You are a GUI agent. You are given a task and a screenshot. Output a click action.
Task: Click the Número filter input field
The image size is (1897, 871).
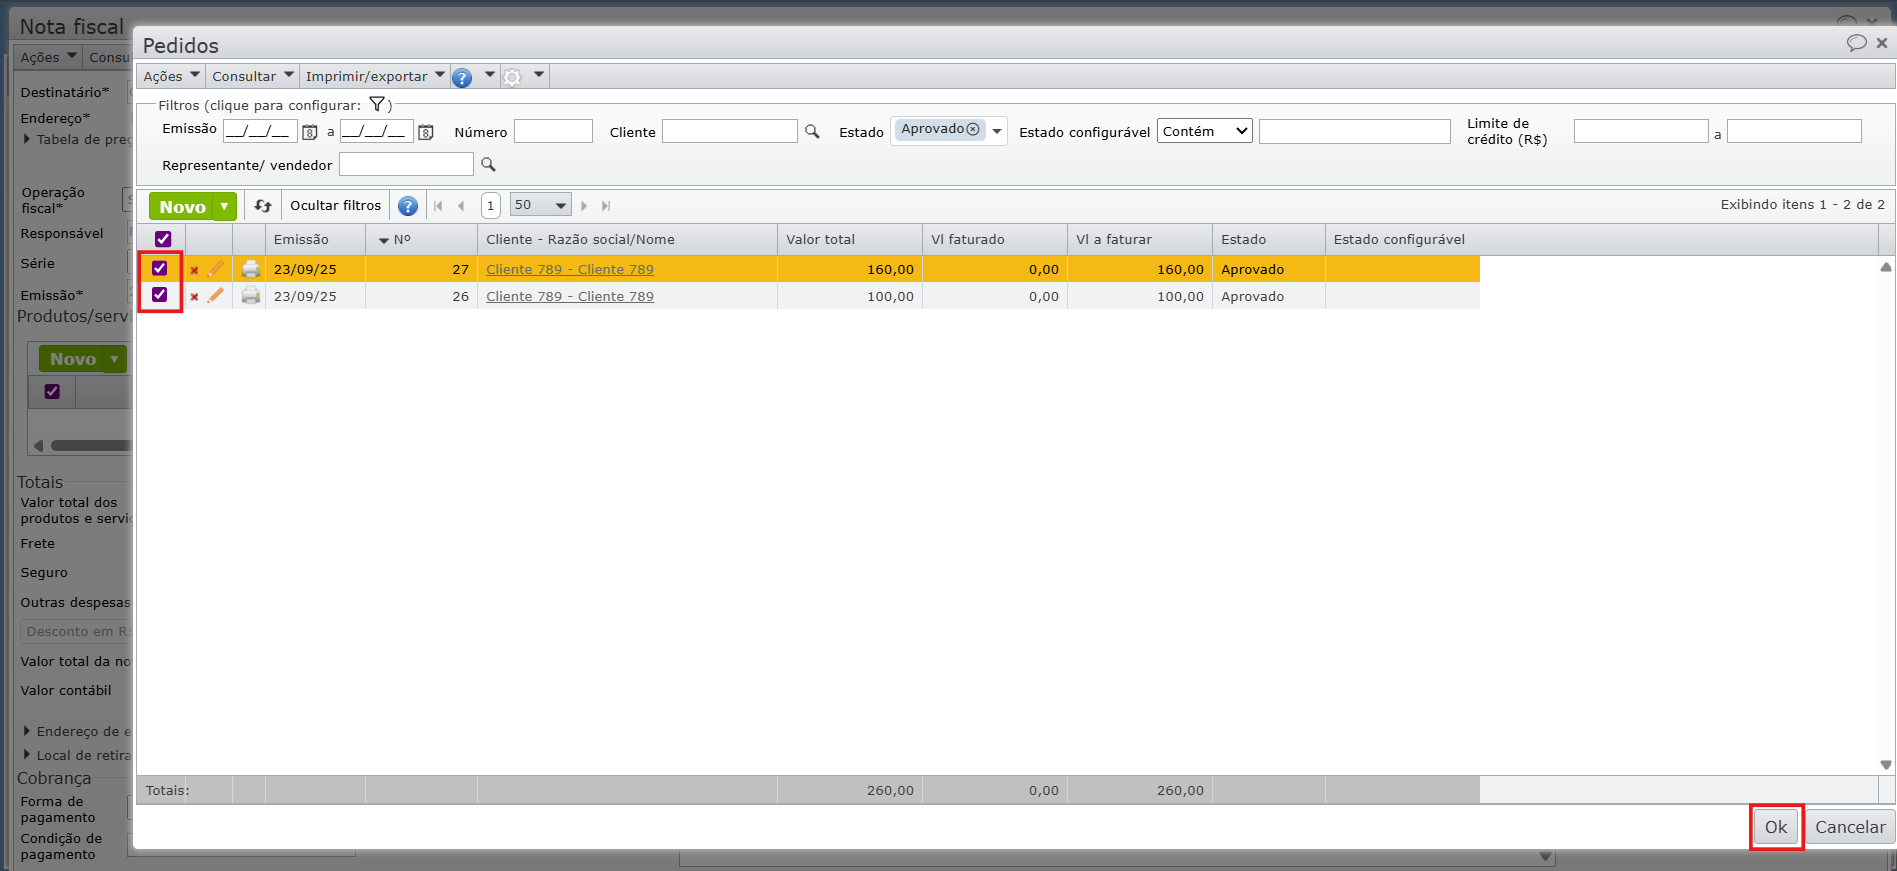coord(553,131)
